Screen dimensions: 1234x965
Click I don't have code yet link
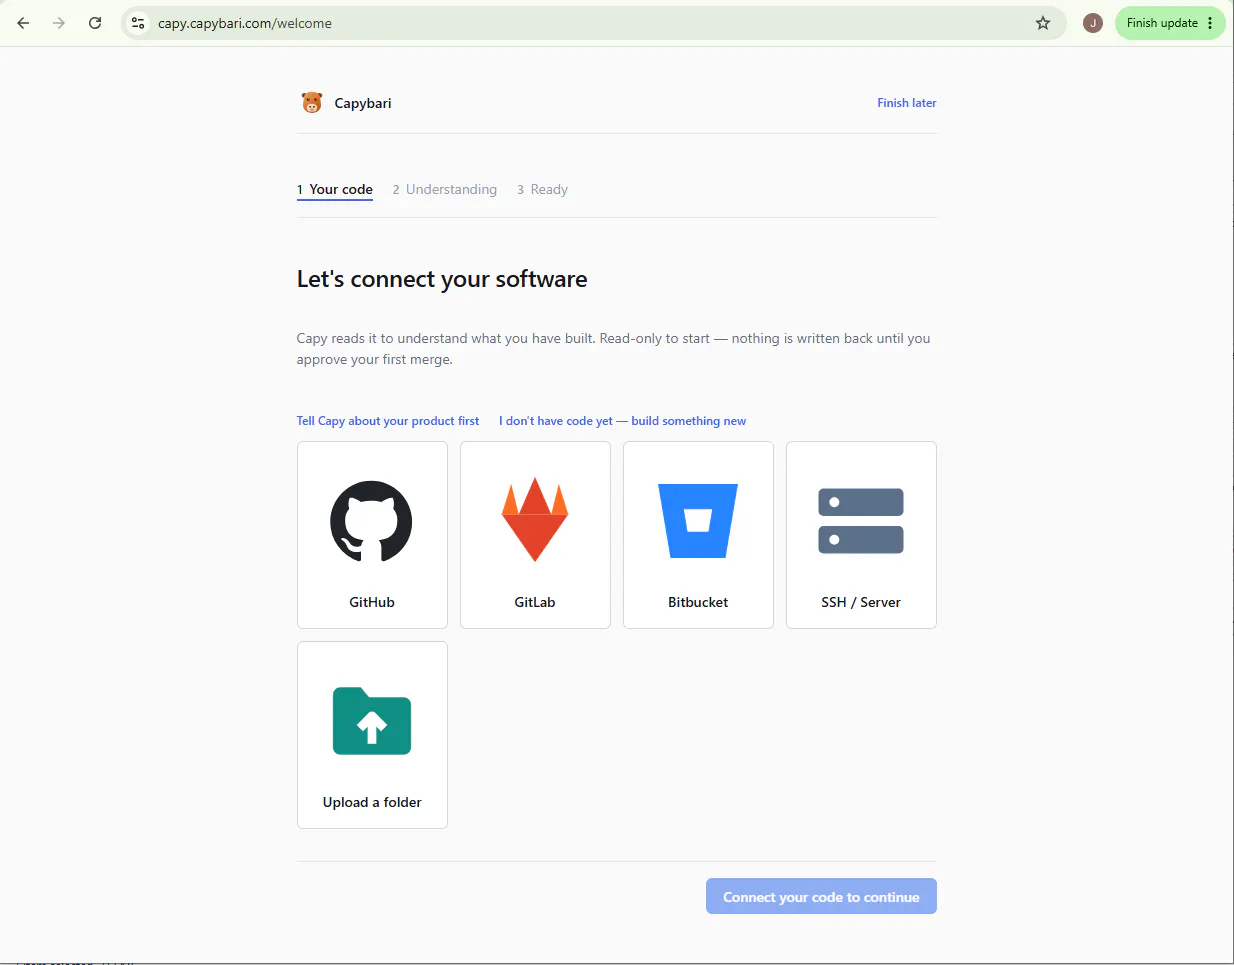click(622, 421)
